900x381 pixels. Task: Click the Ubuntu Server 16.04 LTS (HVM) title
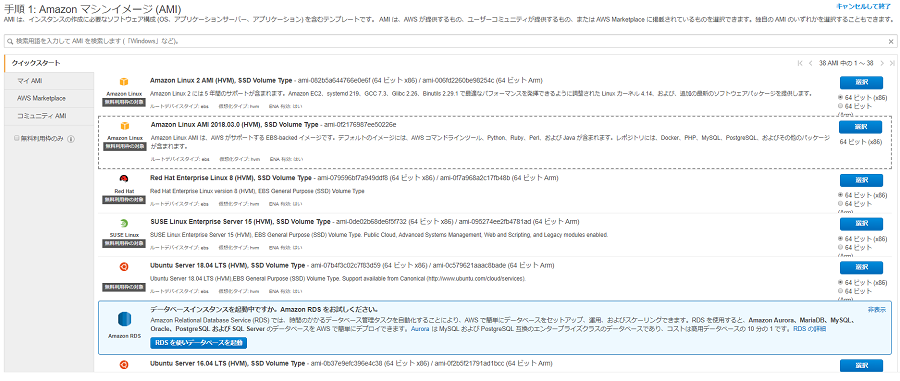pyautogui.click(x=227, y=364)
